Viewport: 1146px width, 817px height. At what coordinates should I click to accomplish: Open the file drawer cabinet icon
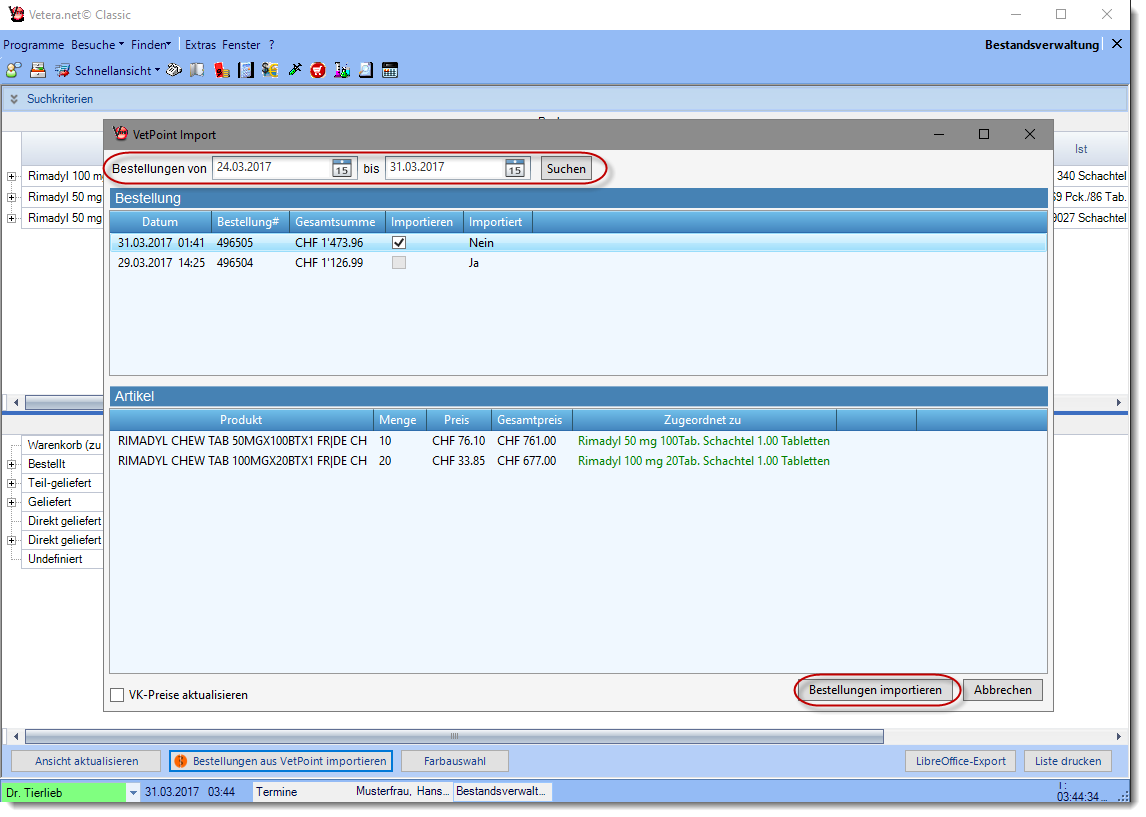[38, 70]
